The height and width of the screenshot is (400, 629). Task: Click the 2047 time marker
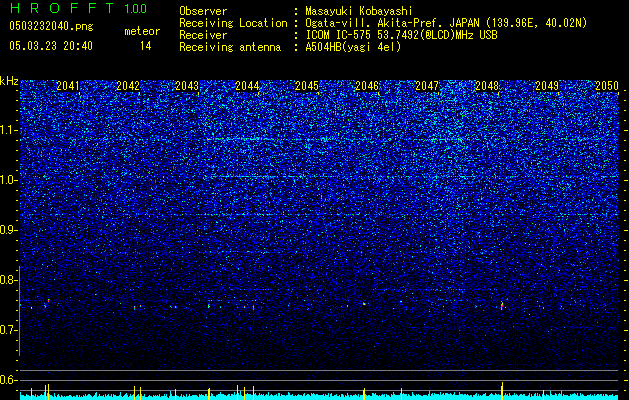[x=427, y=86]
